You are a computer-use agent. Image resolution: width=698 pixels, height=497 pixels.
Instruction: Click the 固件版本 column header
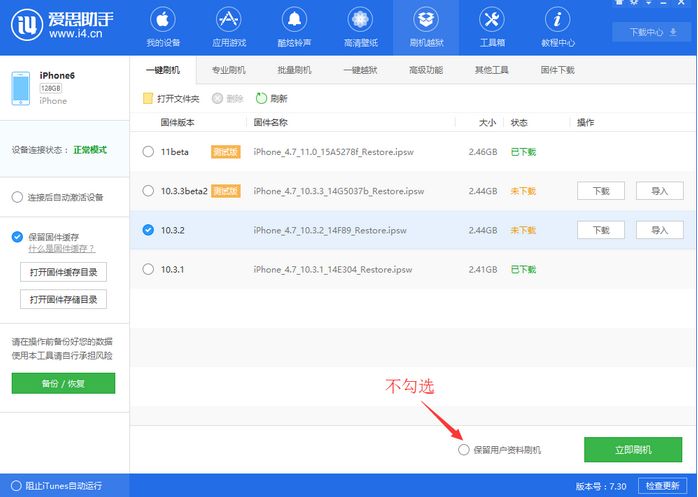coord(178,122)
